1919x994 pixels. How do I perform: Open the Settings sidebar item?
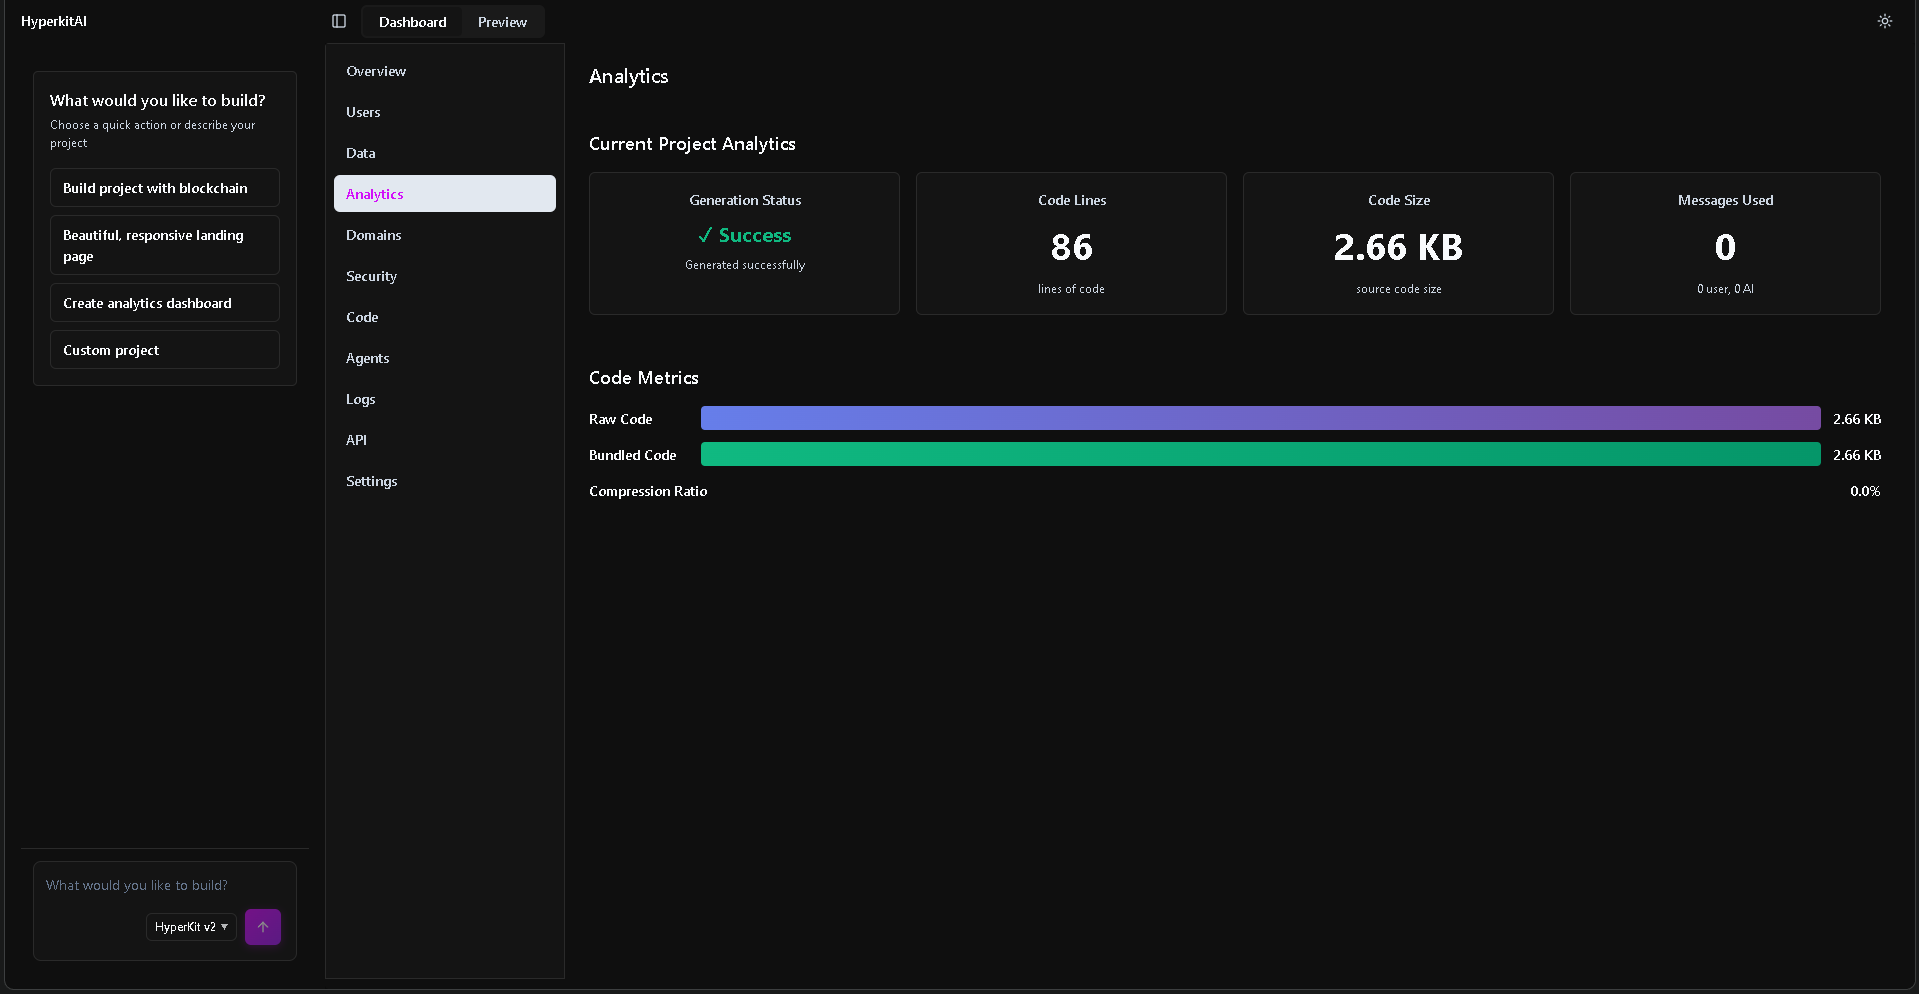[x=371, y=481]
